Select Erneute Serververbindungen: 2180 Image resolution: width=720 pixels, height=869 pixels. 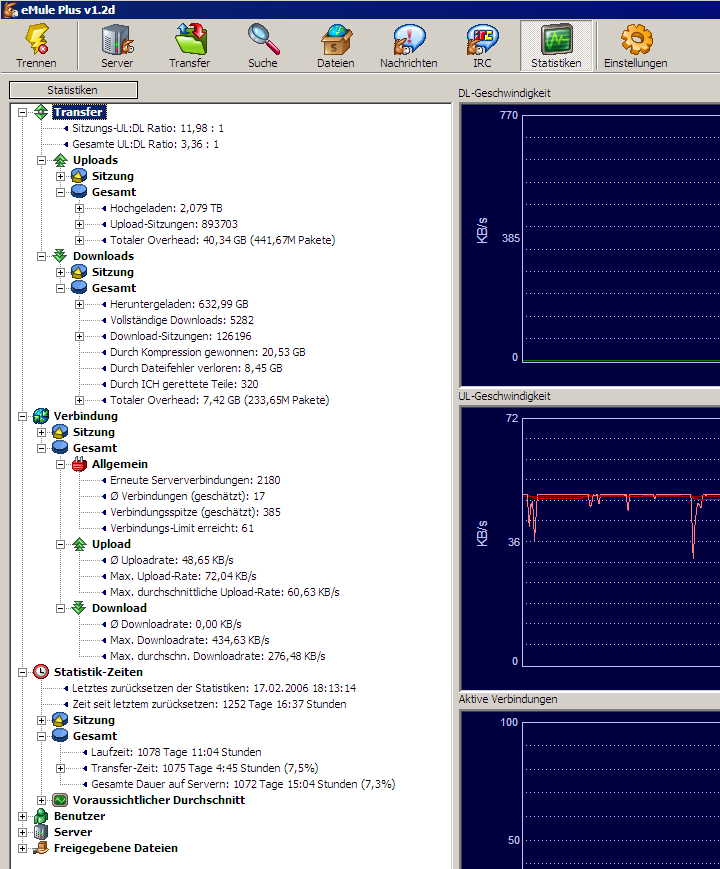coord(195,480)
